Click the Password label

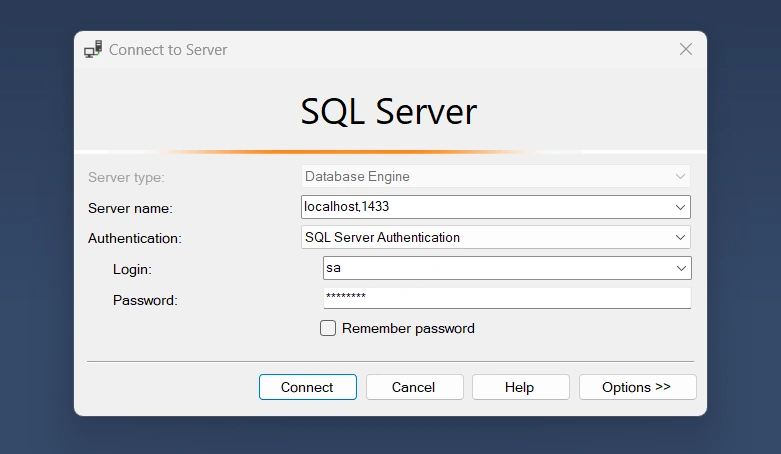(145, 301)
